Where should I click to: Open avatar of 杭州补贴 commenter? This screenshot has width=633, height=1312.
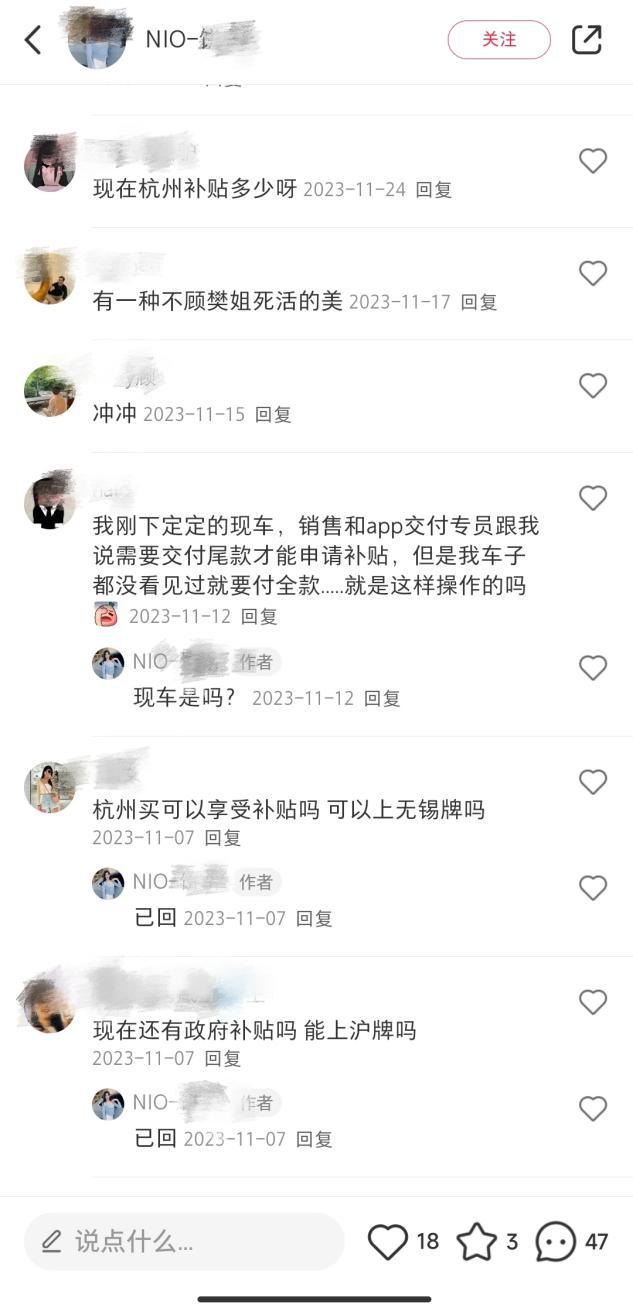pos(50,163)
